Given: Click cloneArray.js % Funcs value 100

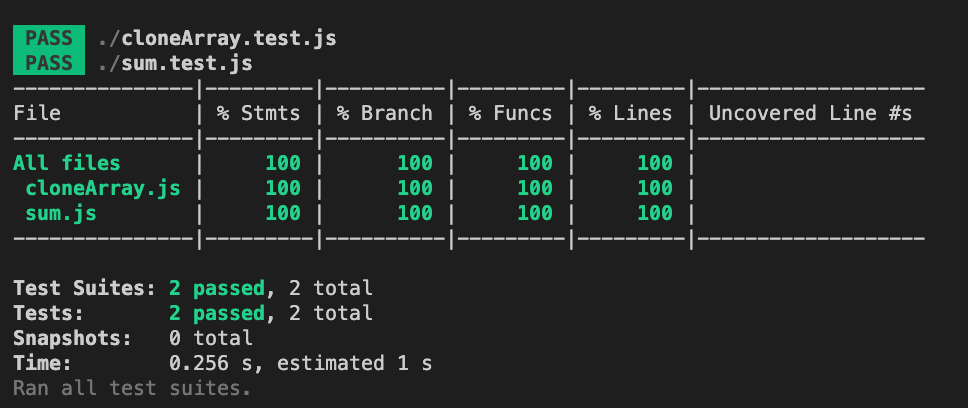Looking at the screenshot, I should point(535,188).
